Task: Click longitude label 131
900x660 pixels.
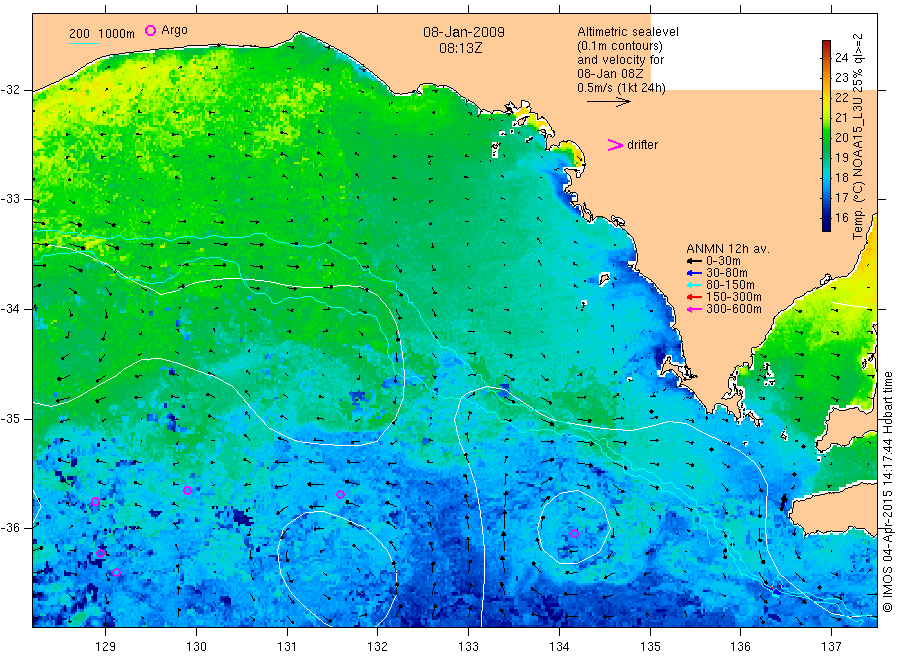Action: tap(287, 647)
